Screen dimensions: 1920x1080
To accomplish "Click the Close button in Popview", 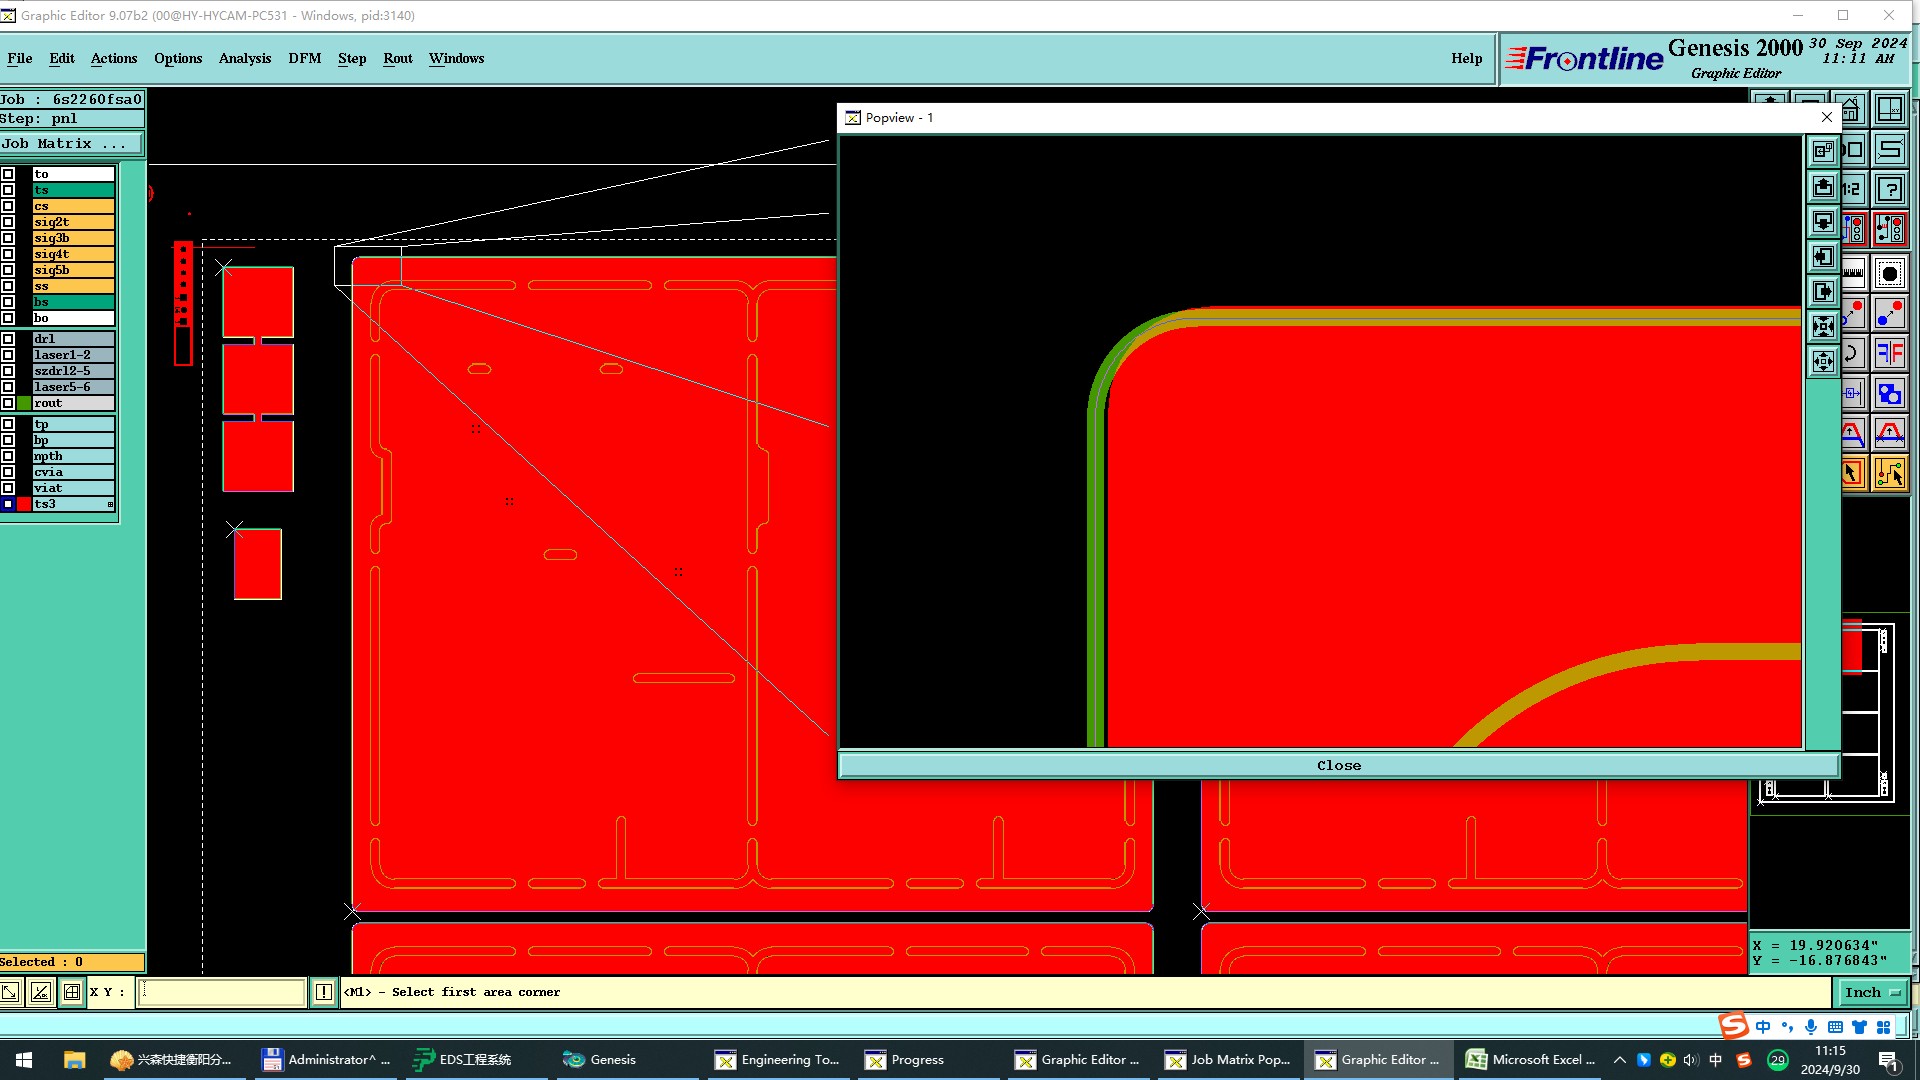I will point(1338,765).
